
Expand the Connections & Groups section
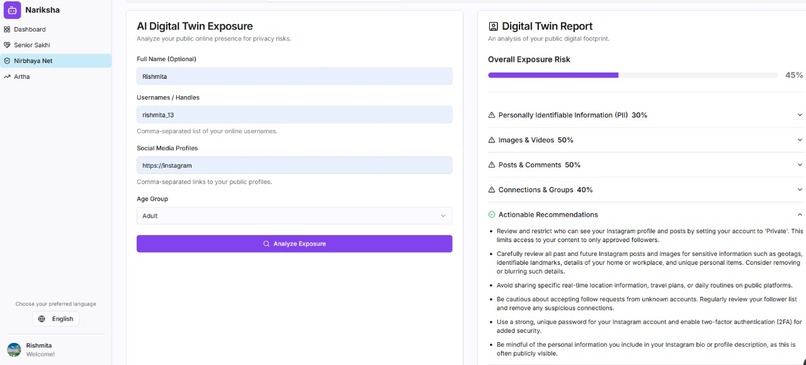[x=645, y=190]
